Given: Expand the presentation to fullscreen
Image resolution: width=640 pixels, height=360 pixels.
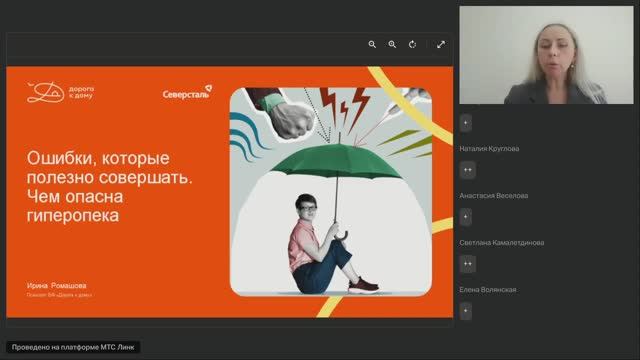Looking at the screenshot, I should tap(441, 44).
